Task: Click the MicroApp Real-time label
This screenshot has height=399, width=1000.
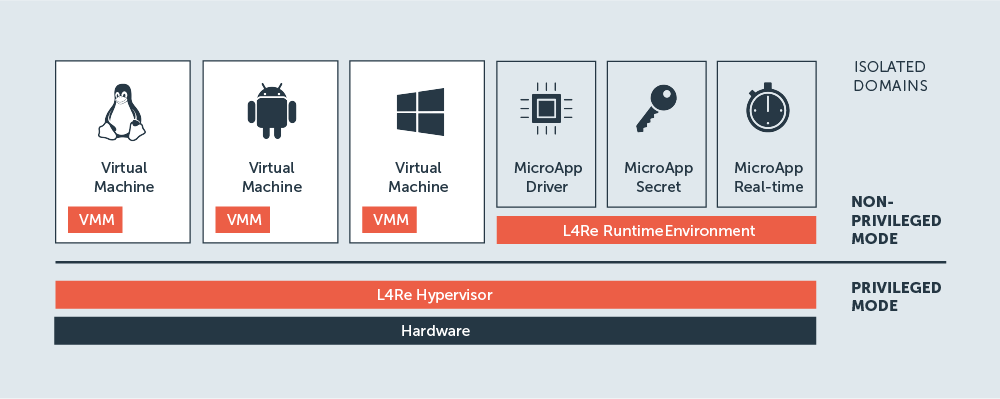Action: (x=768, y=177)
